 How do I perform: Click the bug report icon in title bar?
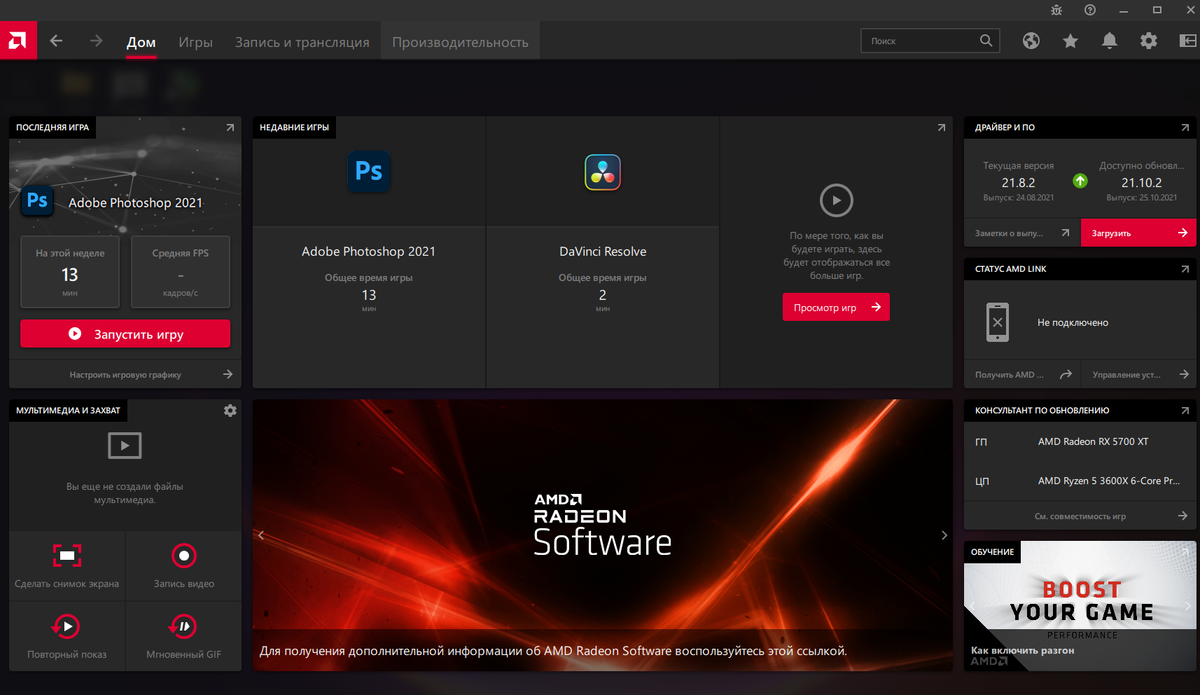[1058, 9]
